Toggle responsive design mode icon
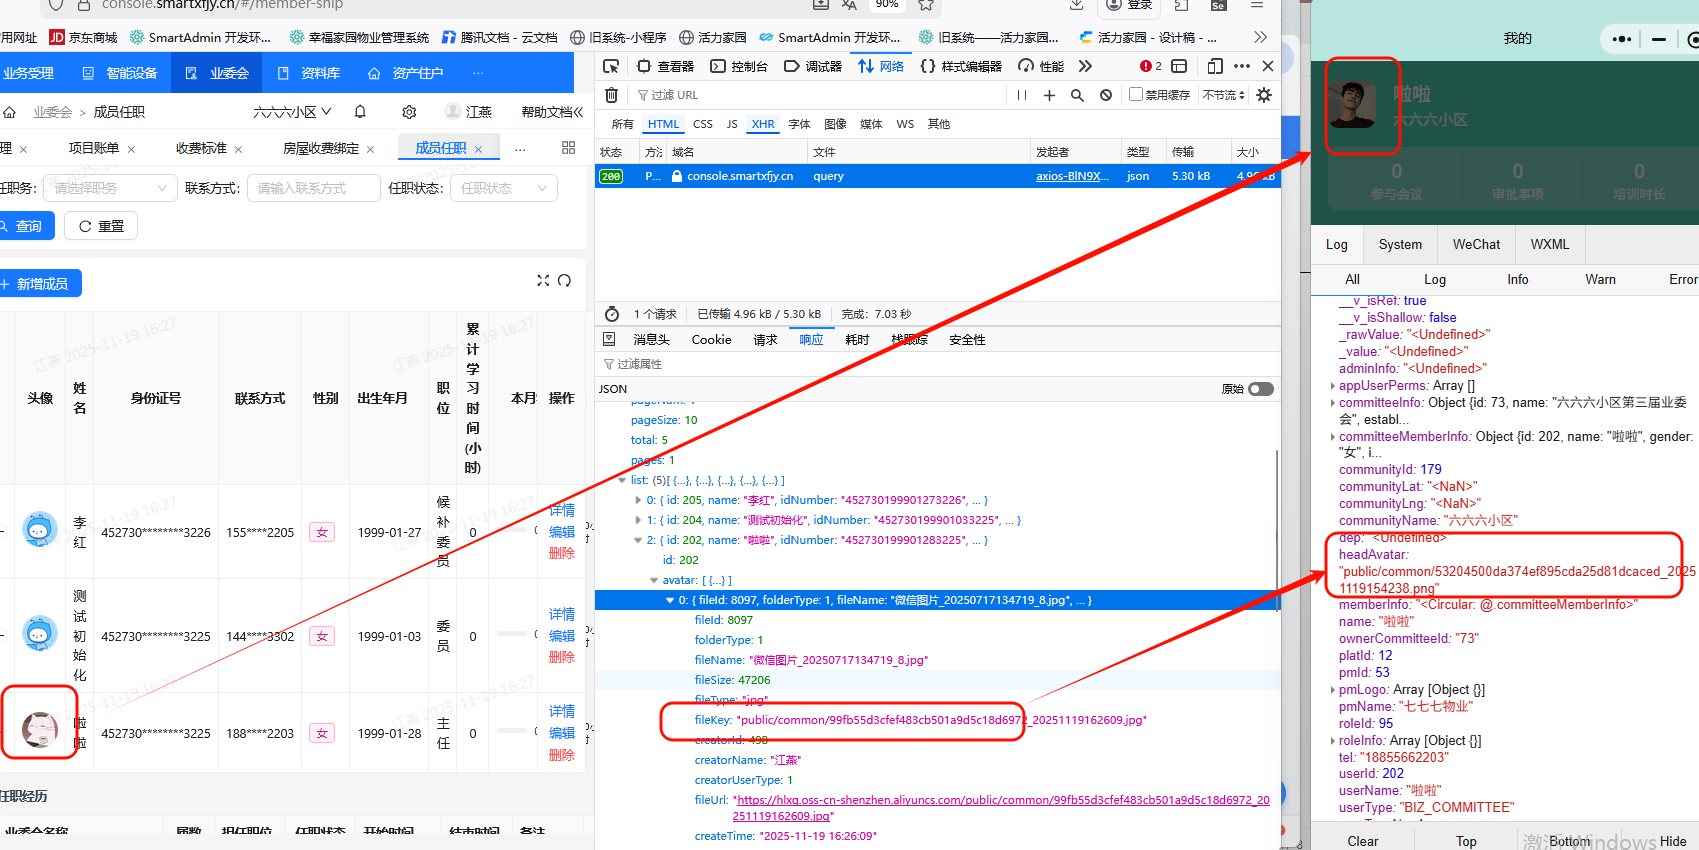 (x=1215, y=66)
